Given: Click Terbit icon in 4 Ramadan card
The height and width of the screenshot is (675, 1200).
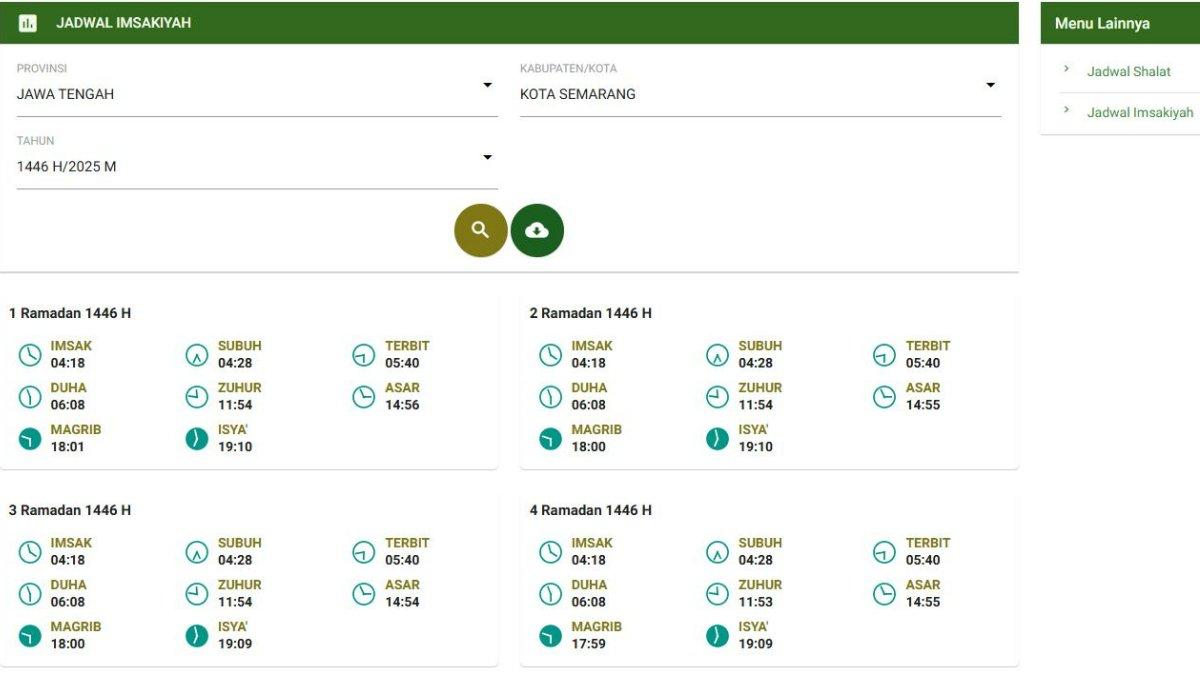Looking at the screenshot, I should [884, 552].
